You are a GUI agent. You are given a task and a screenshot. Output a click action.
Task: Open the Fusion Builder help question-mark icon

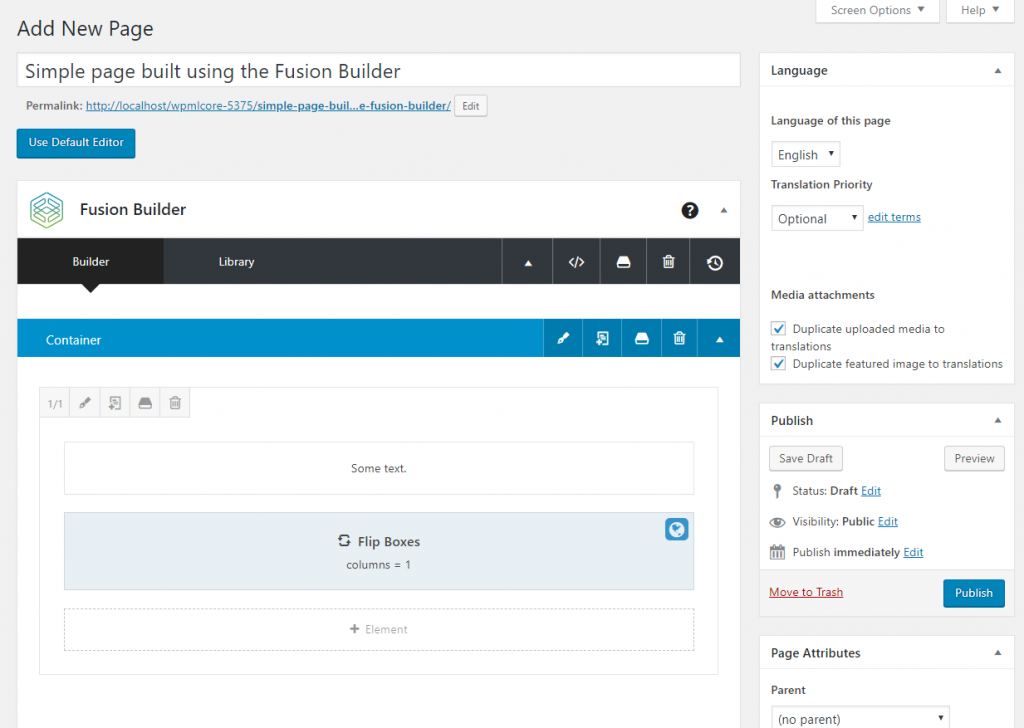click(690, 210)
